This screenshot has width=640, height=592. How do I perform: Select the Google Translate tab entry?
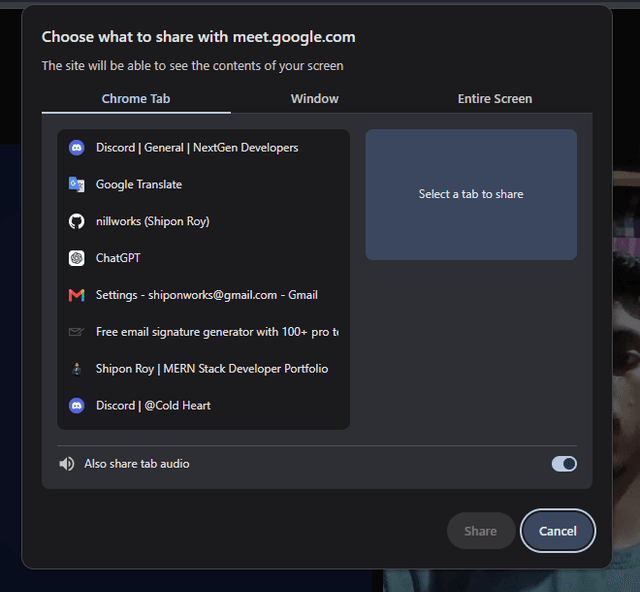point(203,185)
